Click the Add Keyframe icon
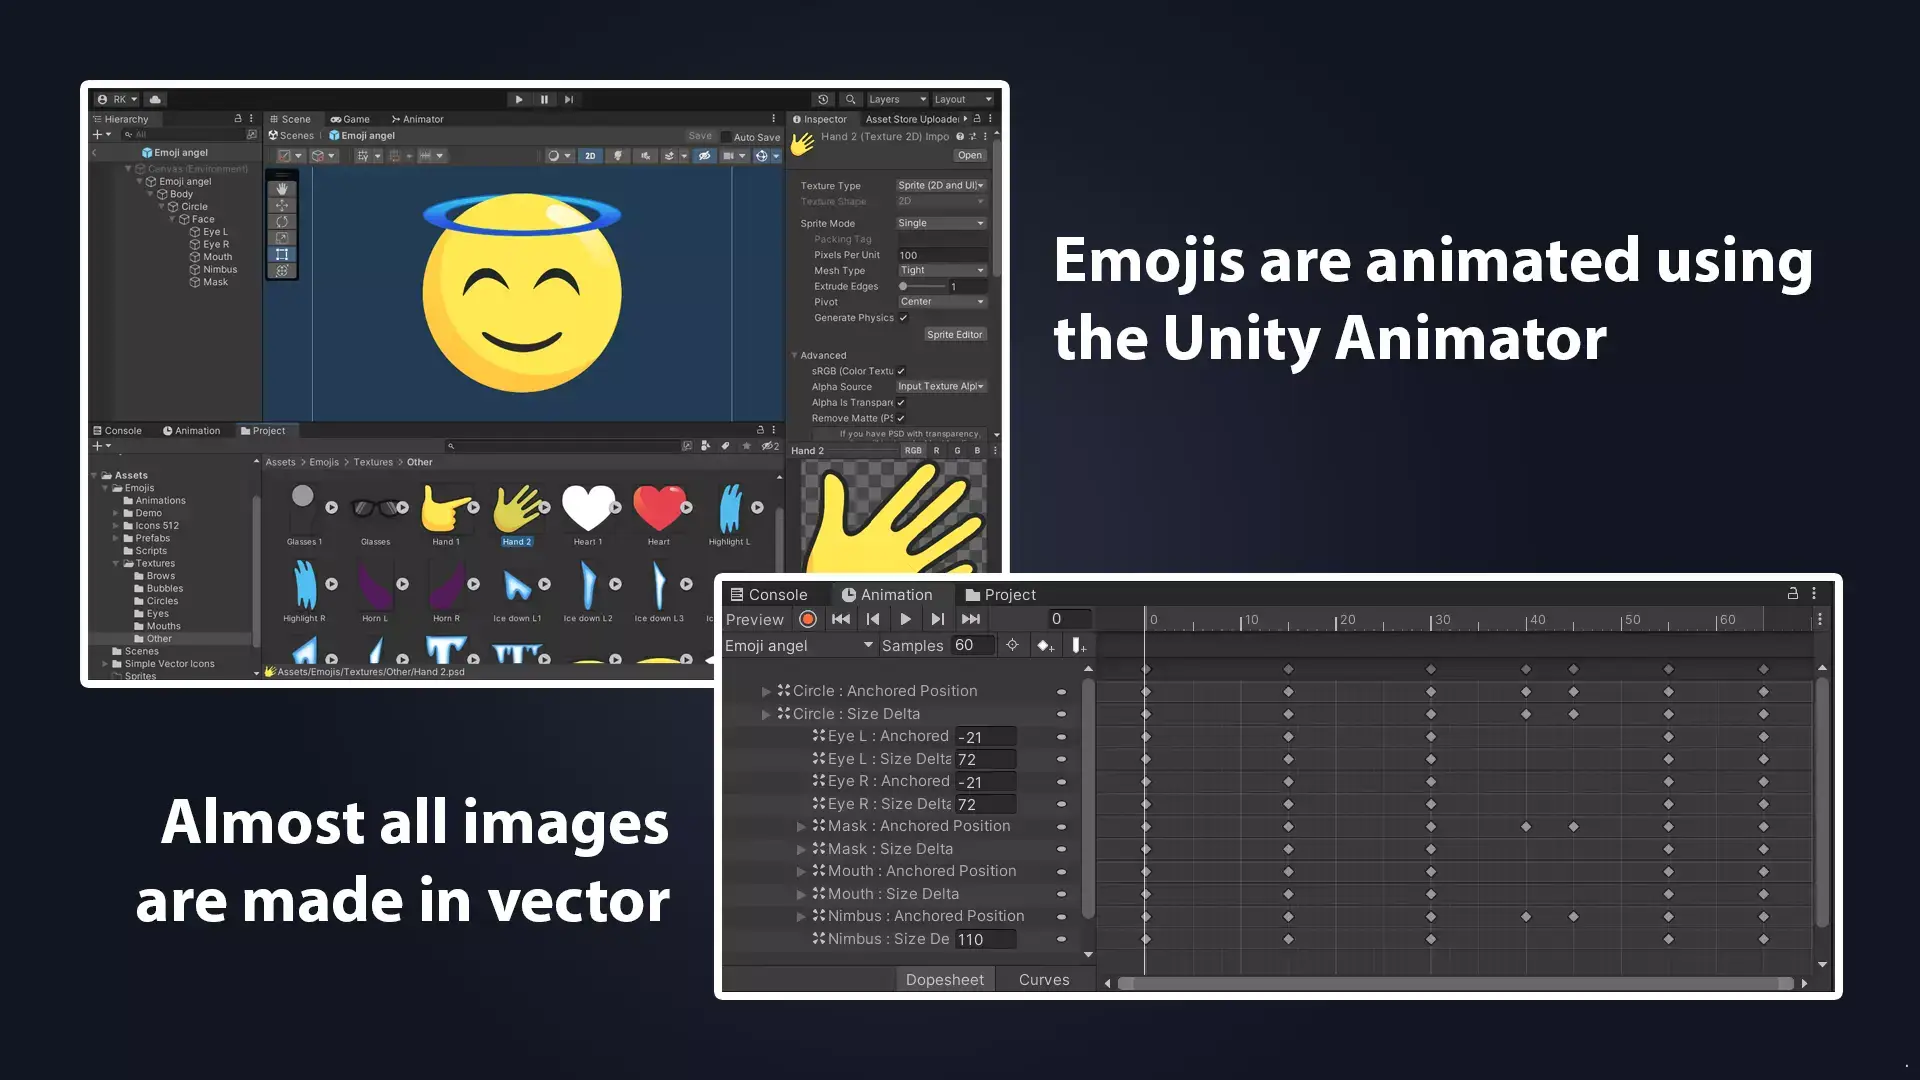The image size is (1920, 1080). click(1045, 646)
